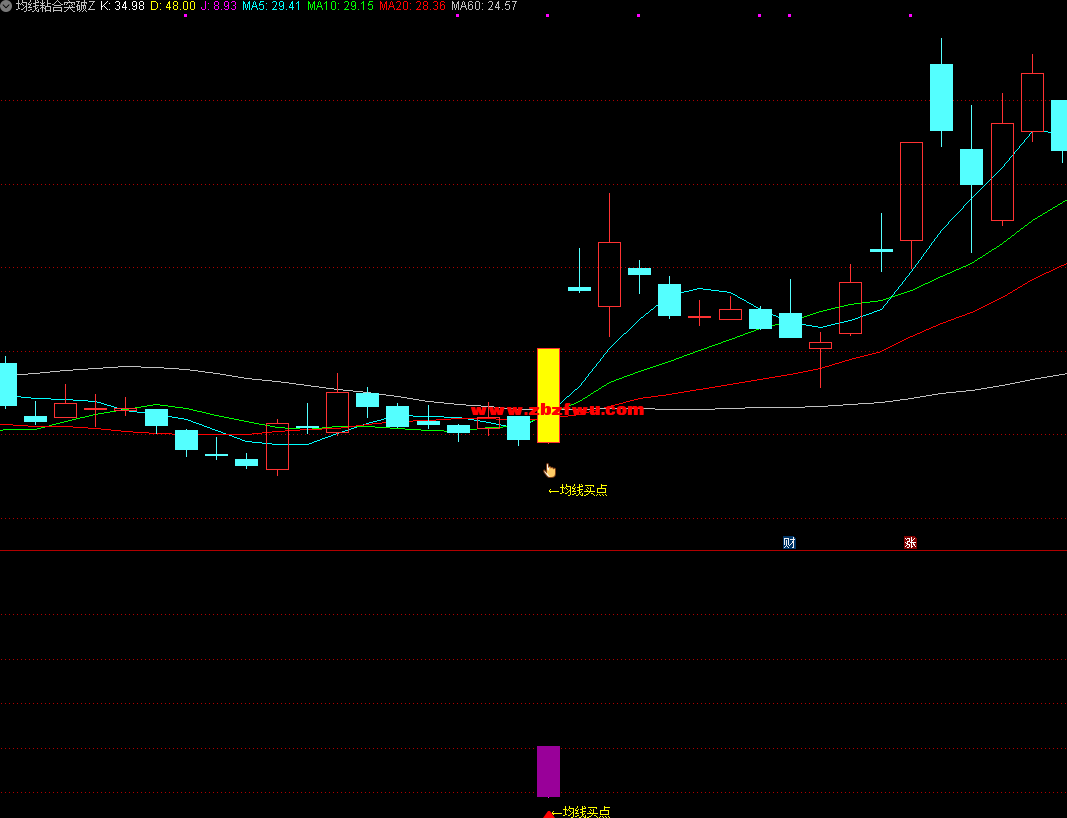The height and width of the screenshot is (818, 1067).
Task: Click the tallest cyan candlestick at top right
Action: [x=941, y=97]
